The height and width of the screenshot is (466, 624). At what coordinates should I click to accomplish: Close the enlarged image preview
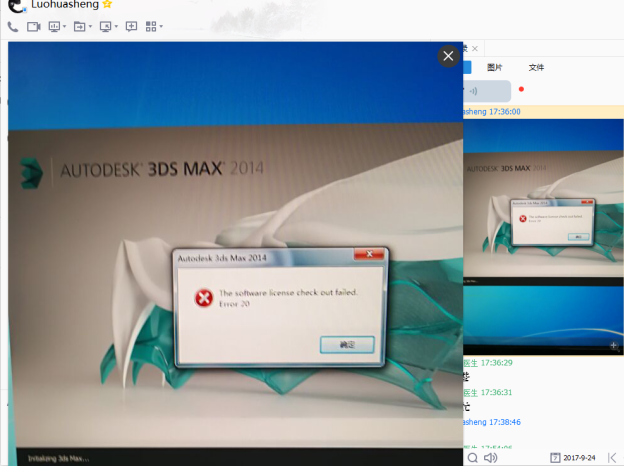(x=448, y=56)
